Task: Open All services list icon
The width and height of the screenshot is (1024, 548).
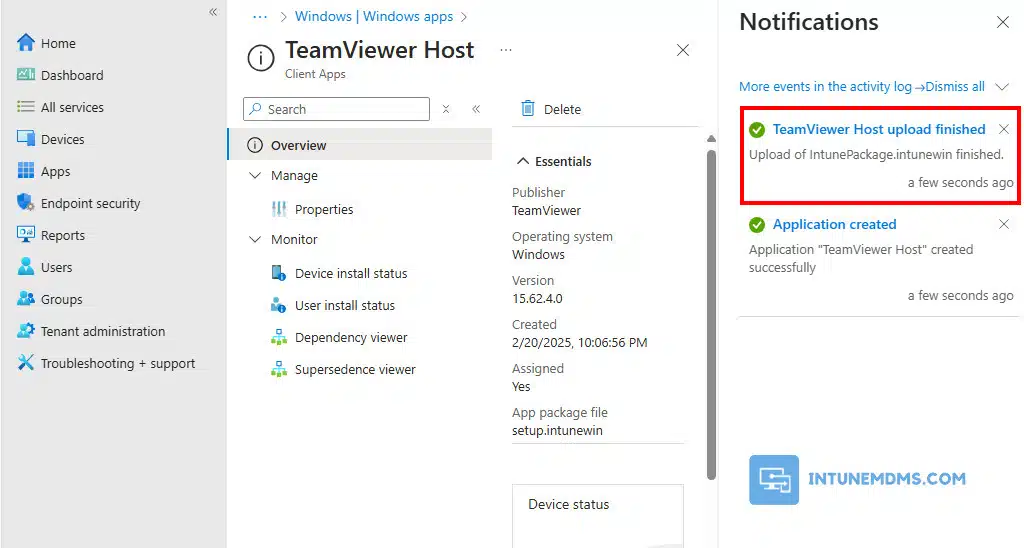Action: coord(25,106)
